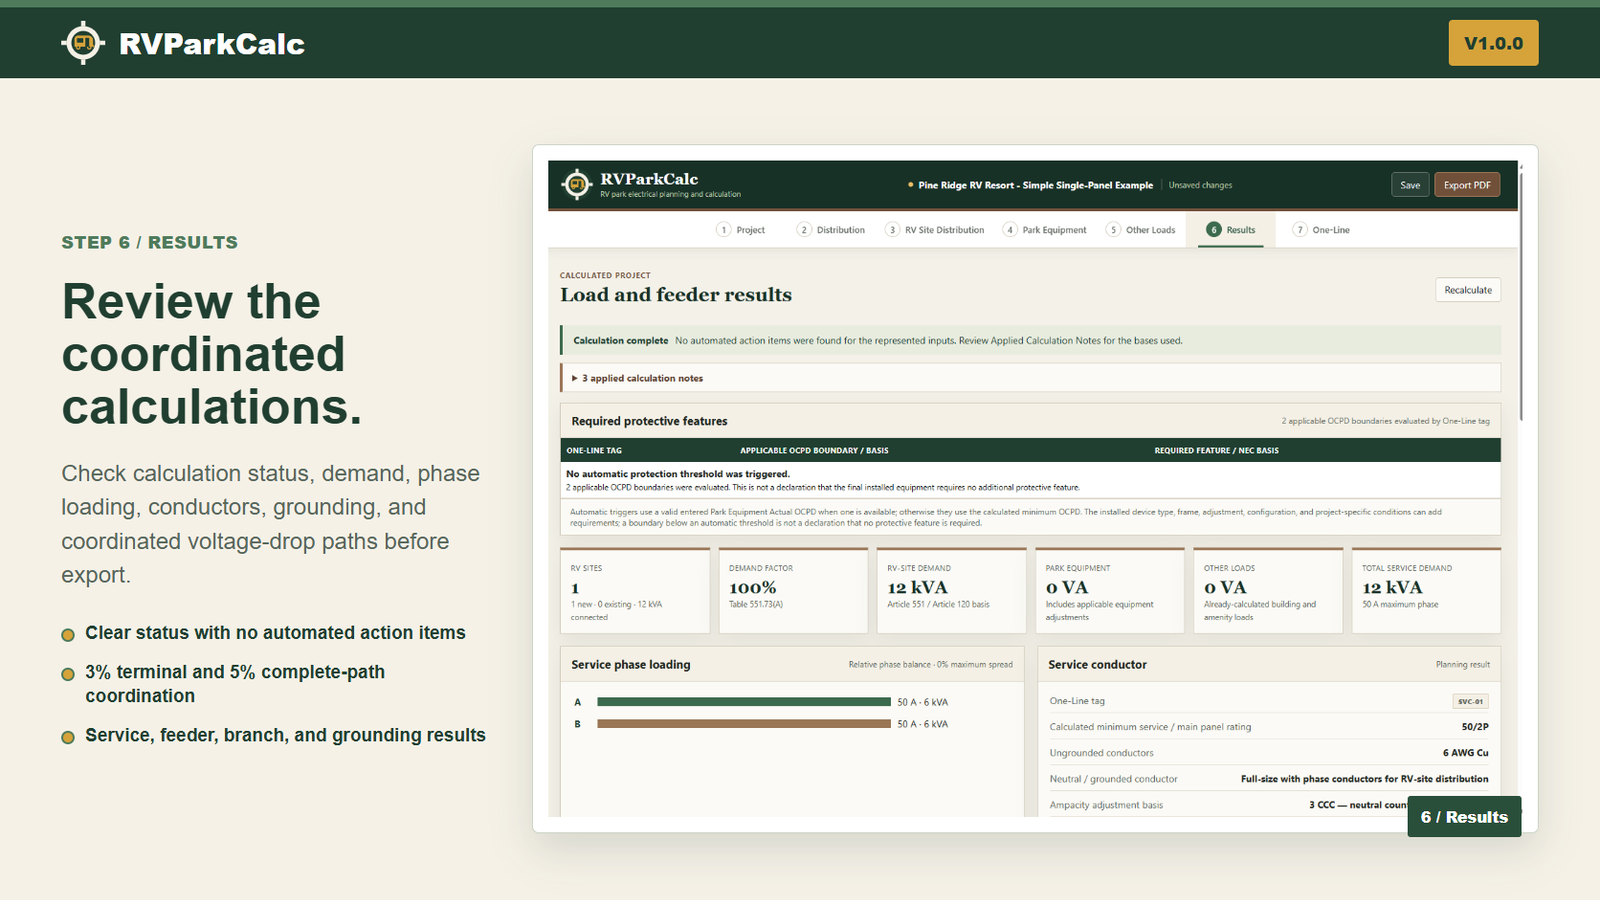Select the Results tab
The height and width of the screenshot is (900, 1600).
(1231, 230)
